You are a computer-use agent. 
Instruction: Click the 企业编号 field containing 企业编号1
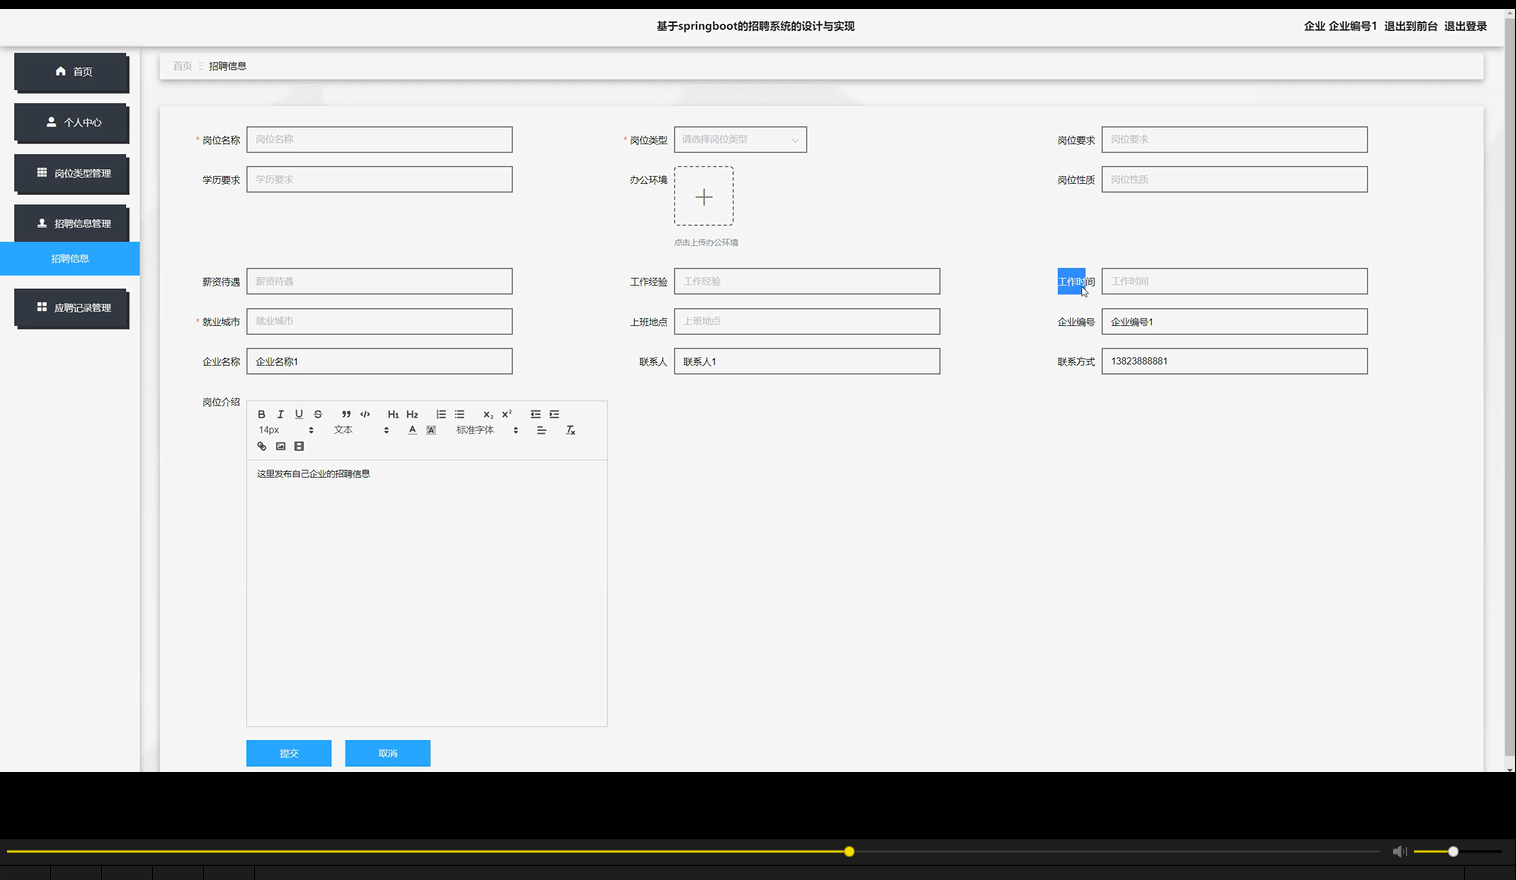1234,321
